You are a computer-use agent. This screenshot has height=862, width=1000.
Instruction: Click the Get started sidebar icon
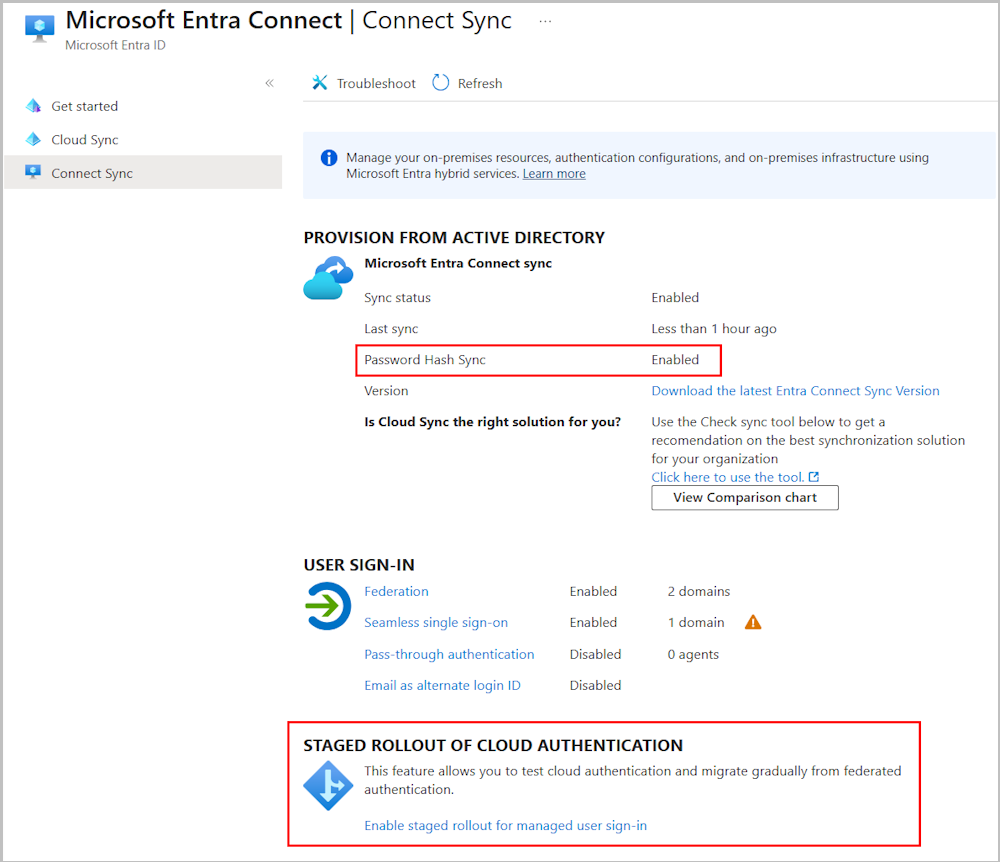point(33,106)
